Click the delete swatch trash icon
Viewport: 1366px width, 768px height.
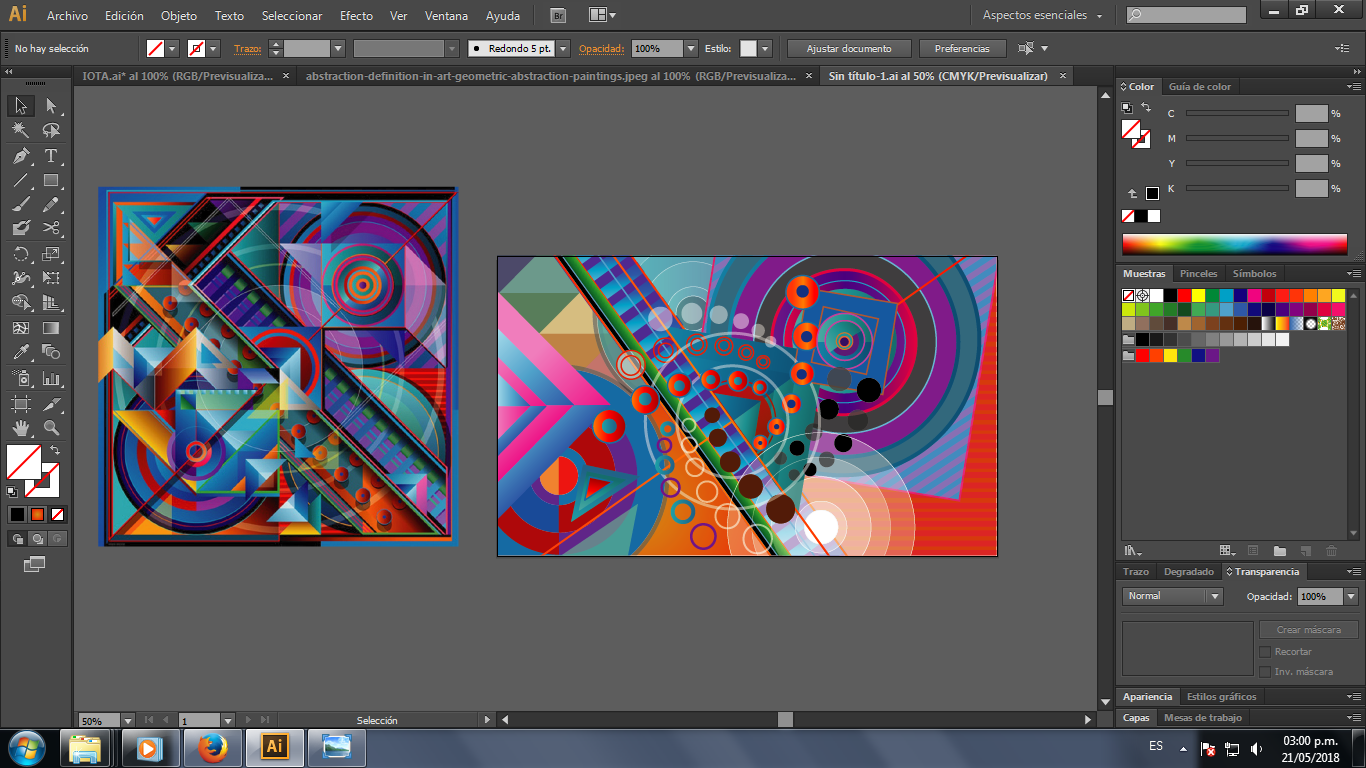1331,551
